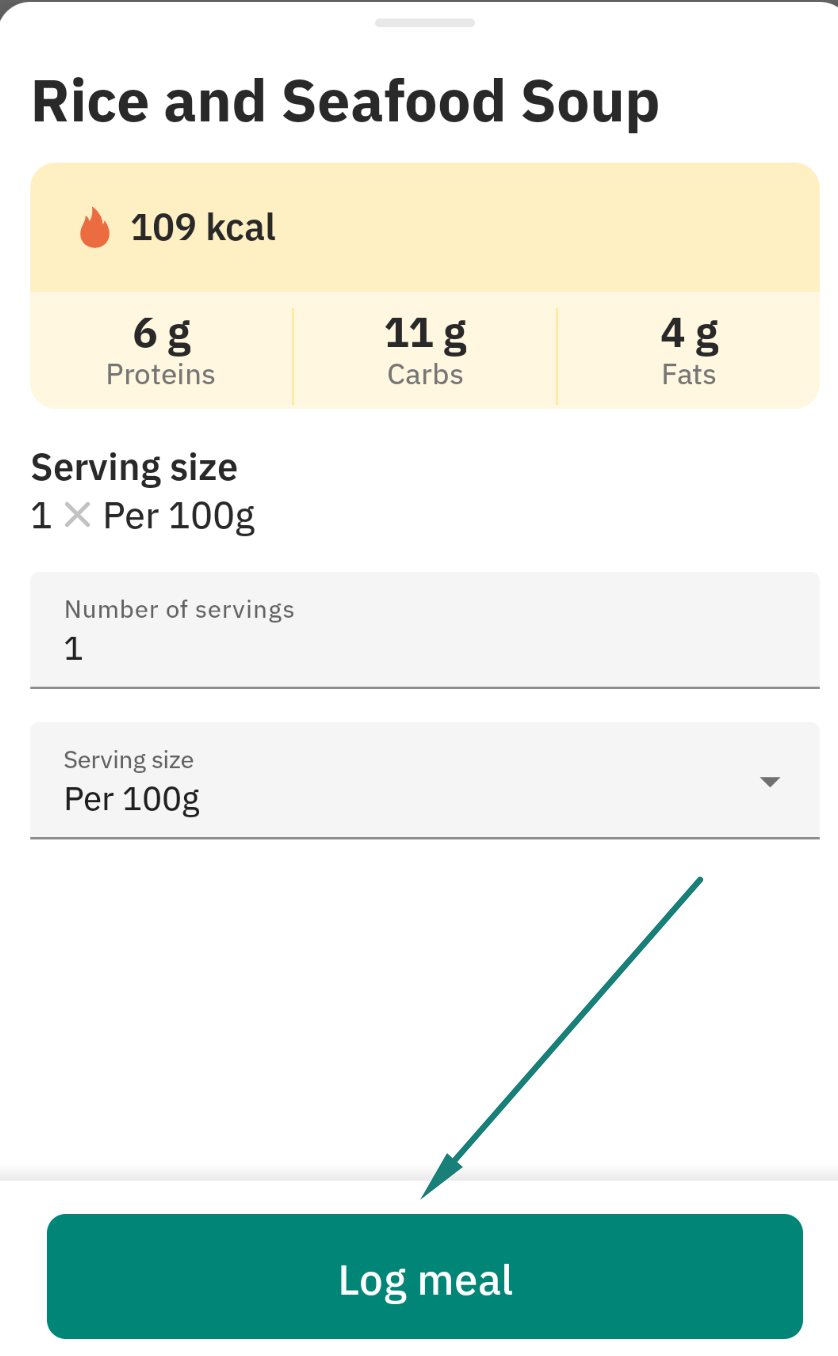Screen dimensions: 838x1356
Task: Focus the Number of servings input
Action: pyautogui.click(x=425, y=630)
